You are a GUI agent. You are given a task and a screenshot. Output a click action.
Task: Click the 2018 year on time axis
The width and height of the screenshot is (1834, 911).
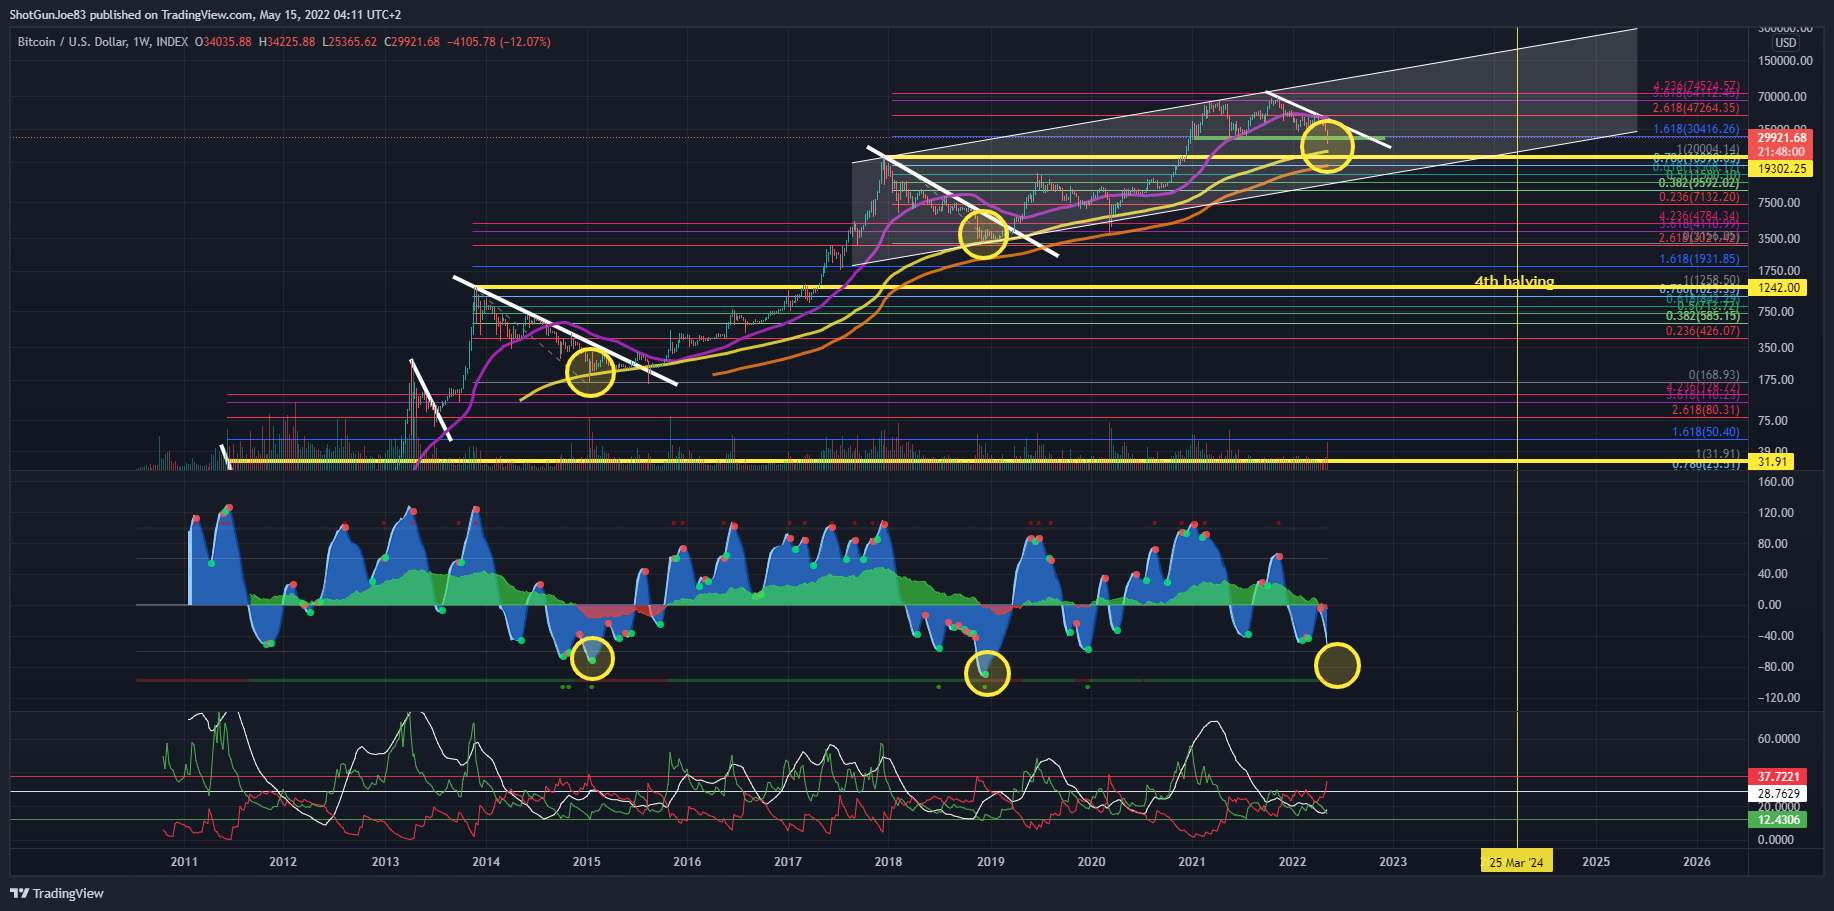(x=888, y=862)
